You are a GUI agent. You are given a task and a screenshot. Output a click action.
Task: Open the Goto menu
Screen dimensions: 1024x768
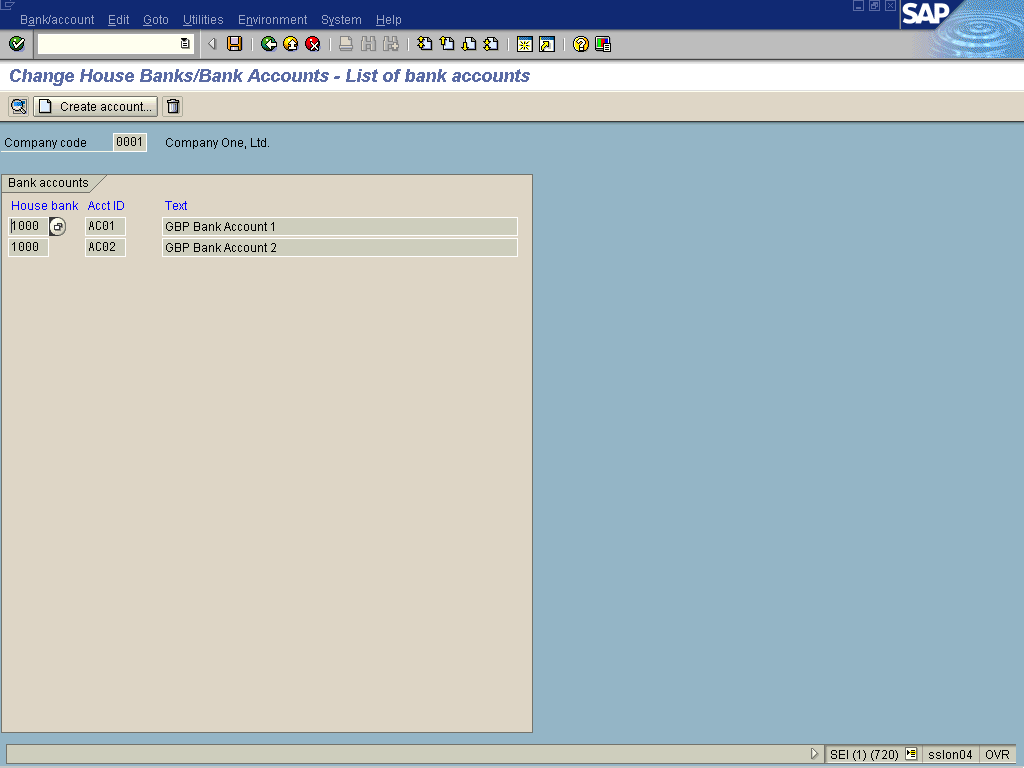[155, 20]
